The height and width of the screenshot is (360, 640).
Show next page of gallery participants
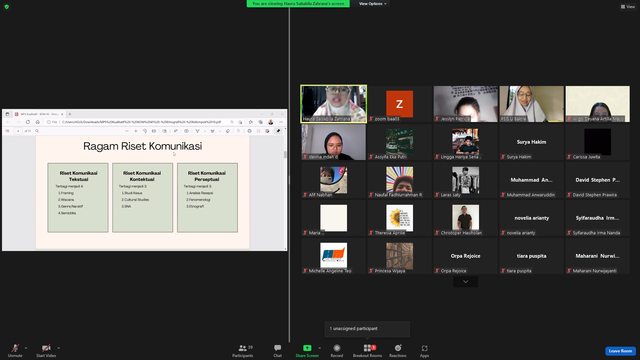click(465, 282)
